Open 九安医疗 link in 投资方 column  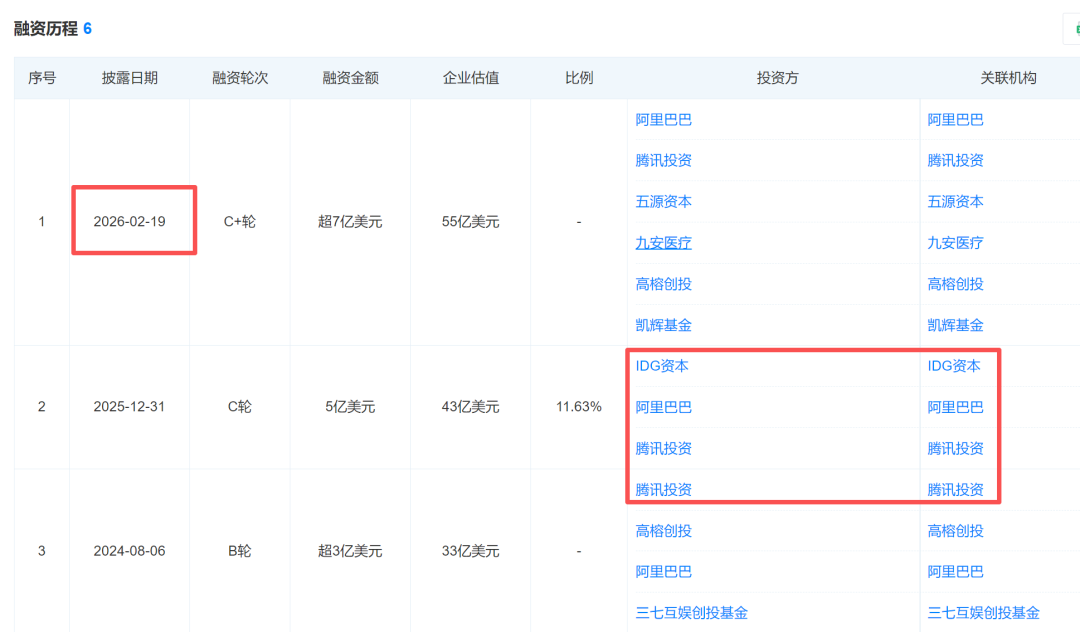663,242
